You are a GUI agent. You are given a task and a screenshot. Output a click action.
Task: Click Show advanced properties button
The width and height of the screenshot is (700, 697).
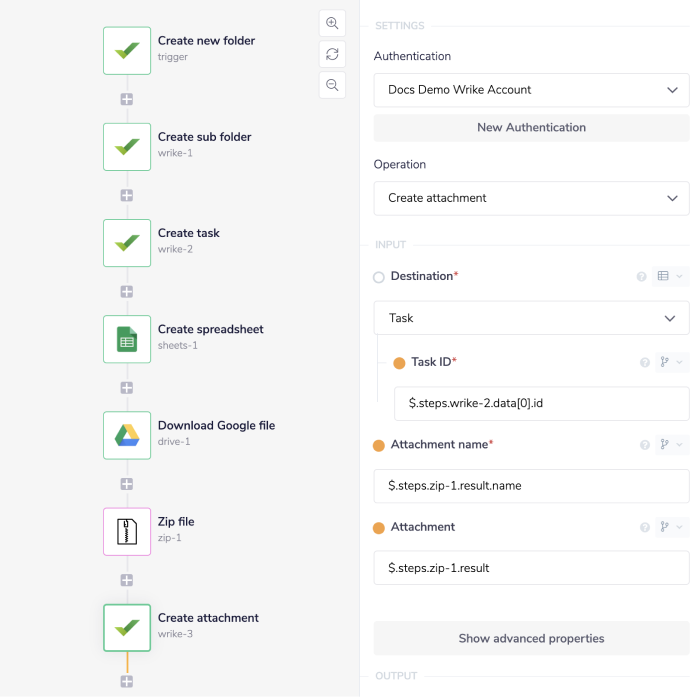531,638
